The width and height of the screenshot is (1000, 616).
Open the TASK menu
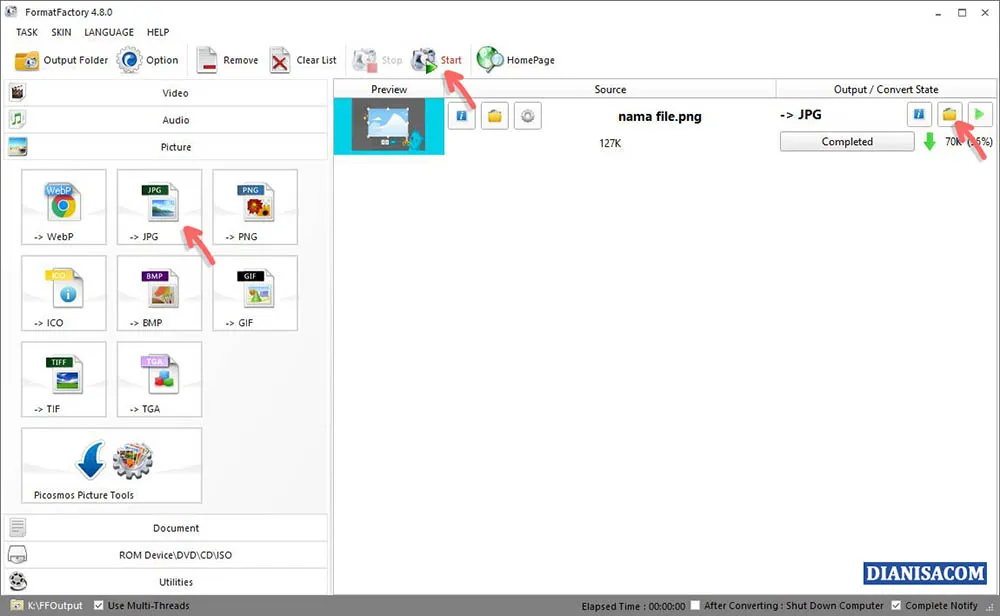pos(26,32)
